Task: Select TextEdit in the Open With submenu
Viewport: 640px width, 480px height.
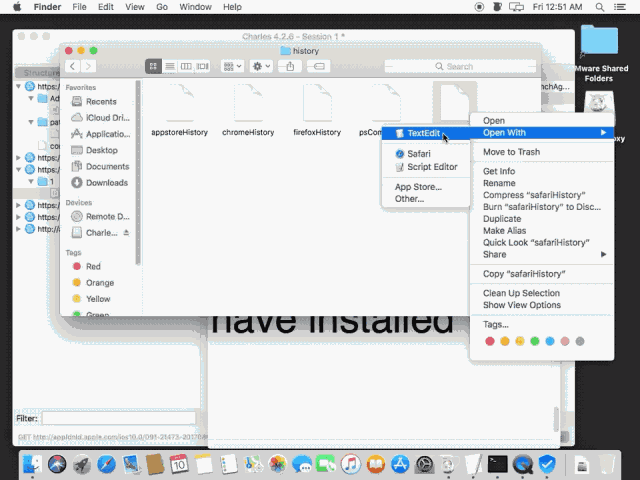Action: pyautogui.click(x=423, y=133)
